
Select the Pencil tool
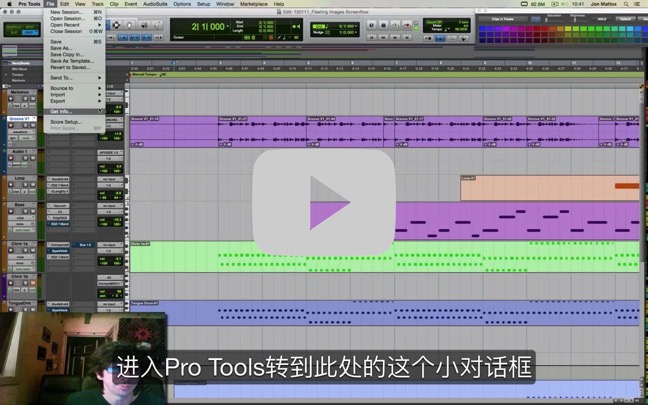157,25
